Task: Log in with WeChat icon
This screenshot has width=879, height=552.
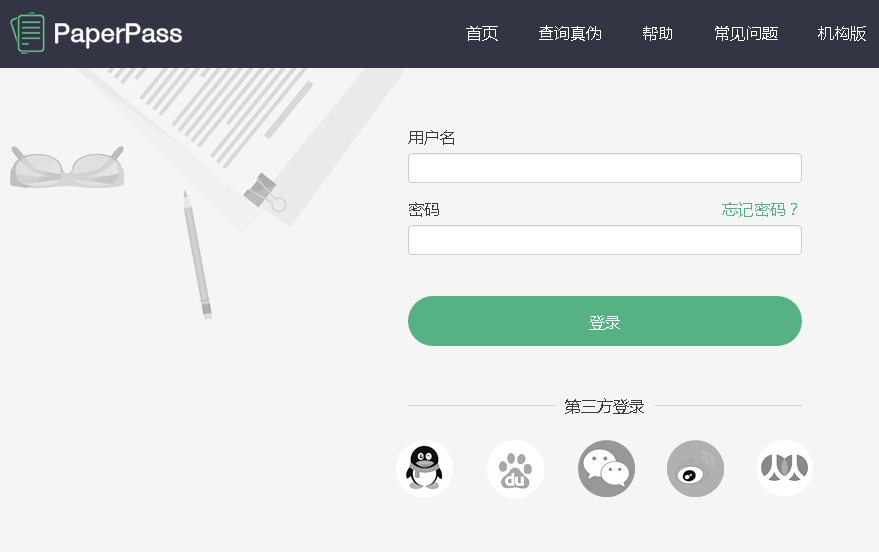Action: point(606,468)
